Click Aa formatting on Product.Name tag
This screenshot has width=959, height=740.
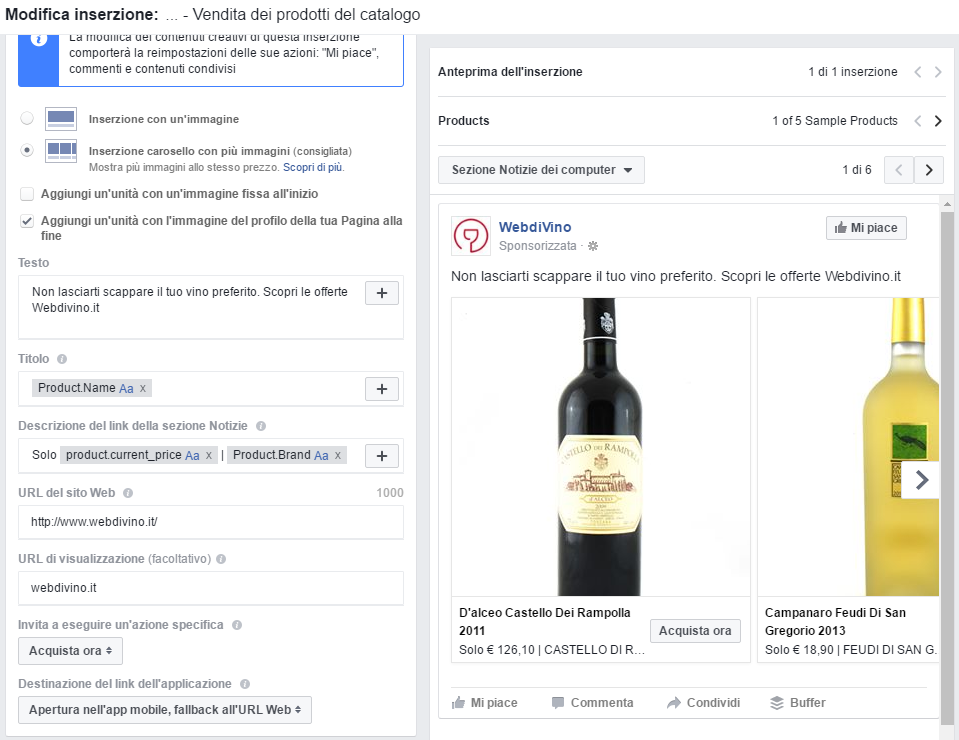coord(126,388)
